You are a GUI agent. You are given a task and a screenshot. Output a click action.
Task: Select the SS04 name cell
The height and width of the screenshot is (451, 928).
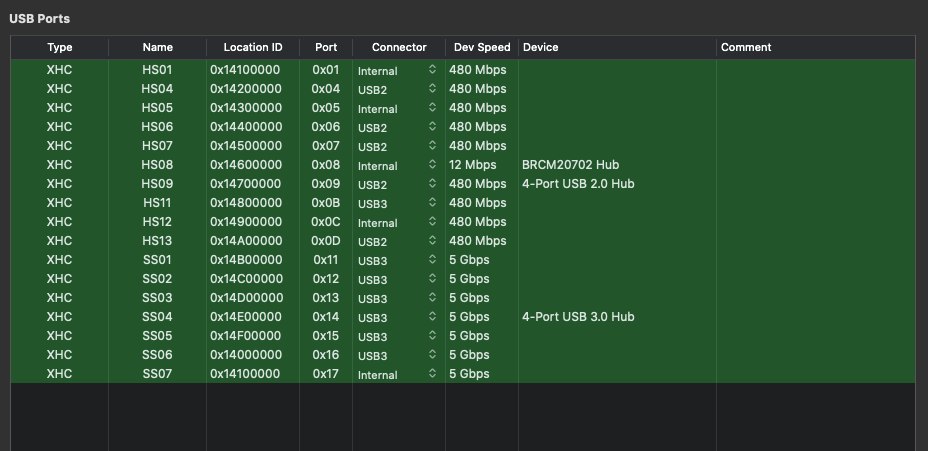point(157,316)
